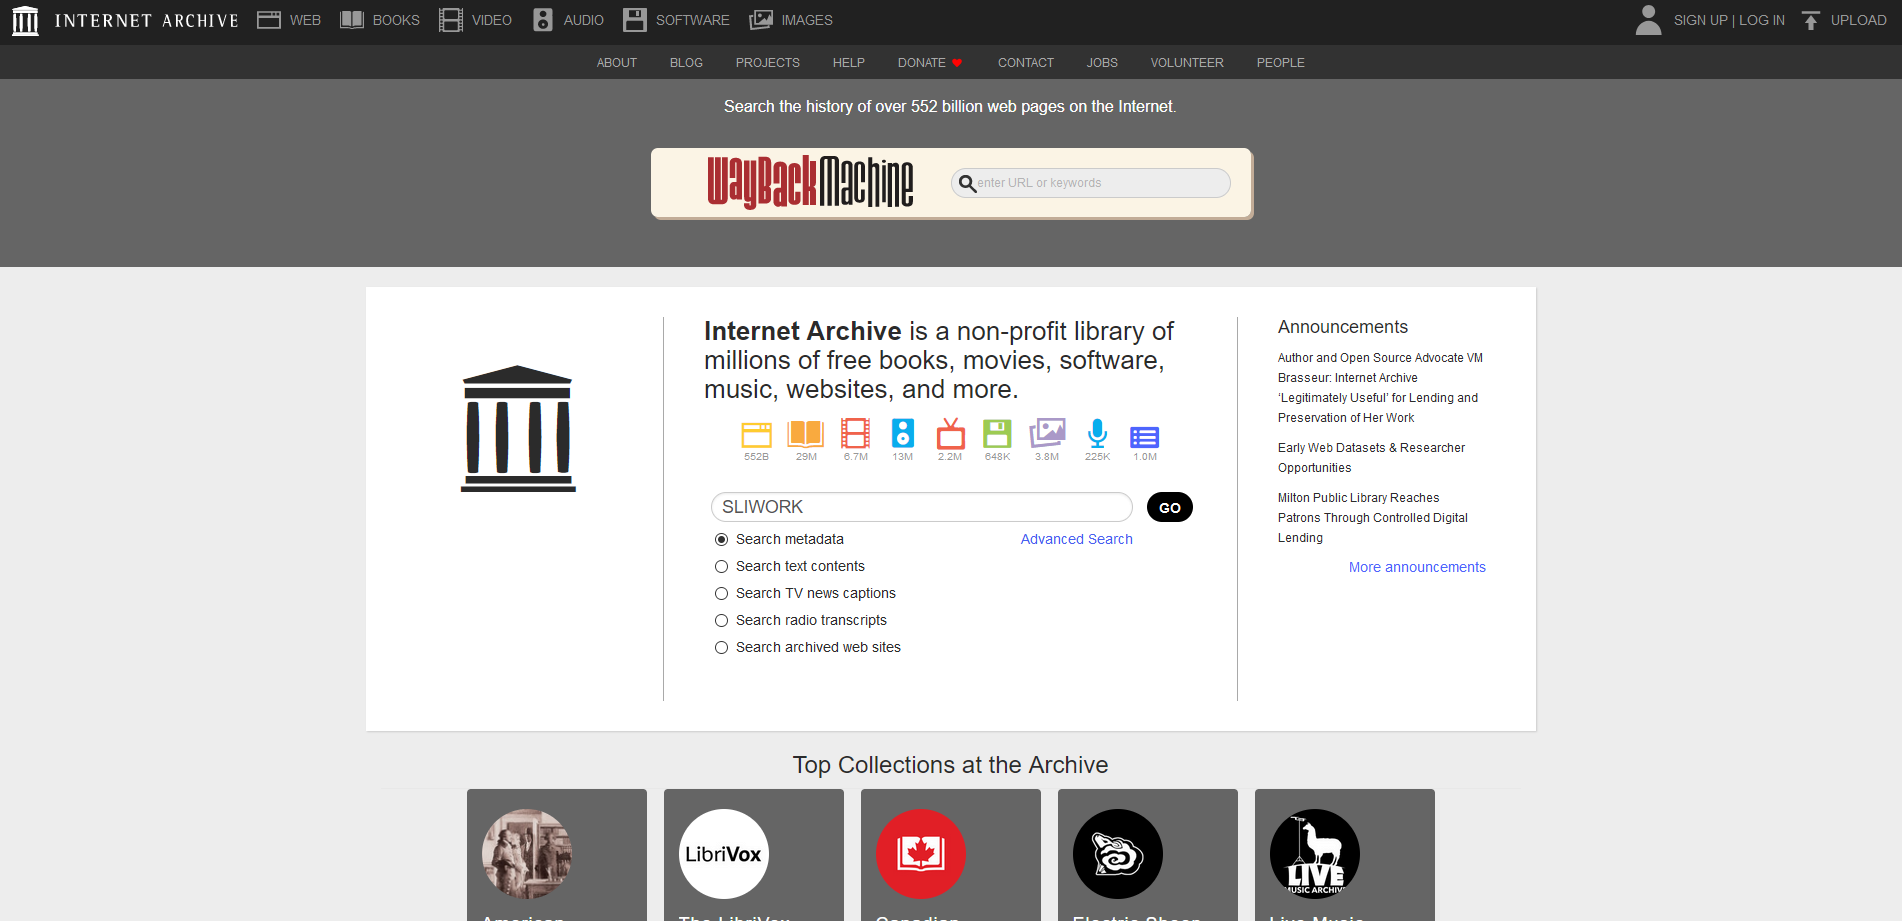
Task: Choose Search TV news captions
Action: pyautogui.click(x=721, y=594)
